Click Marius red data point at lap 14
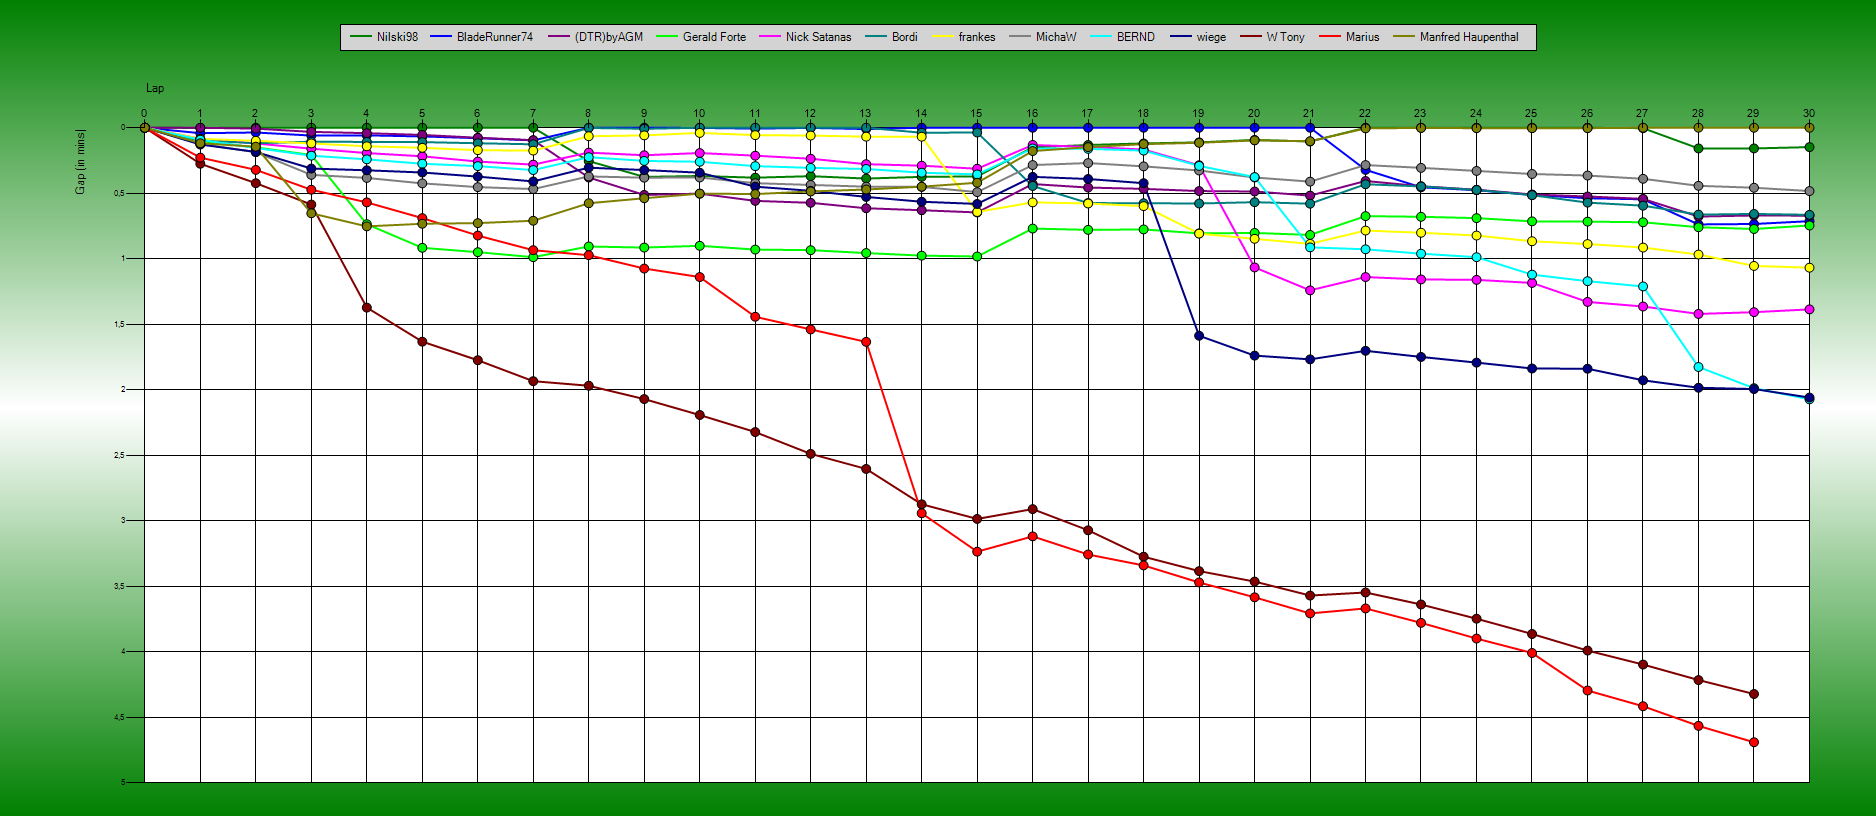1876x816 pixels. point(921,513)
